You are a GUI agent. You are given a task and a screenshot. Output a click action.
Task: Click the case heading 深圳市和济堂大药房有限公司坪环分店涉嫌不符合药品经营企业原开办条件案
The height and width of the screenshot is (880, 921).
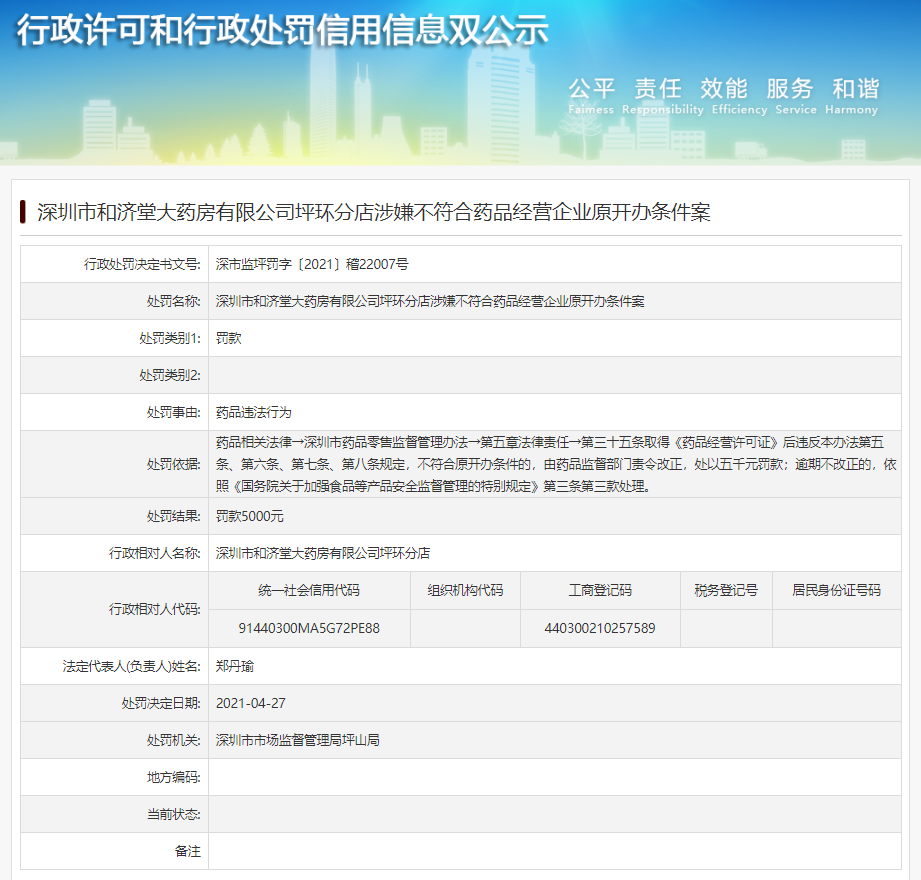click(x=374, y=212)
